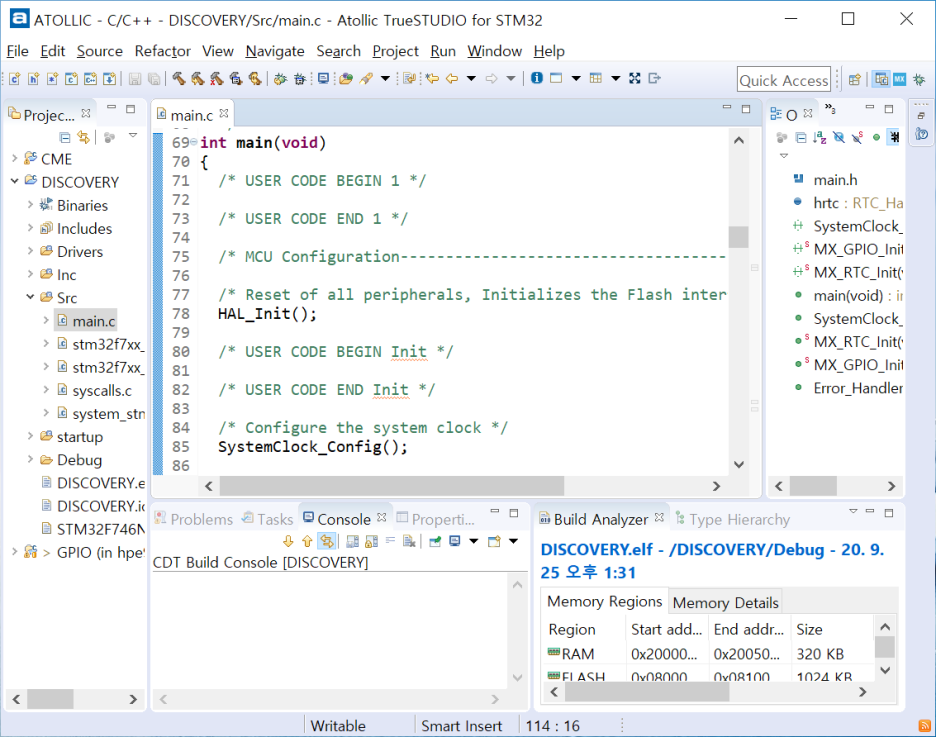Click the Save toolbar icon
The height and width of the screenshot is (737, 936).
coord(135,78)
